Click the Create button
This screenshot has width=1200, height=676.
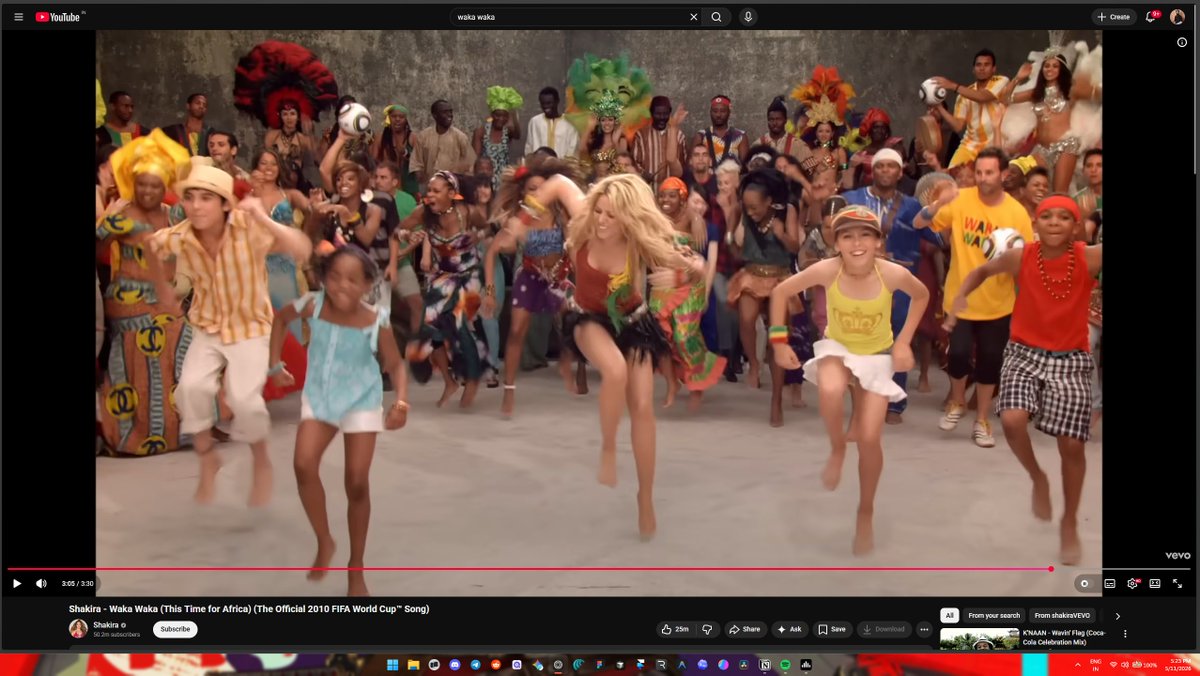(1114, 17)
